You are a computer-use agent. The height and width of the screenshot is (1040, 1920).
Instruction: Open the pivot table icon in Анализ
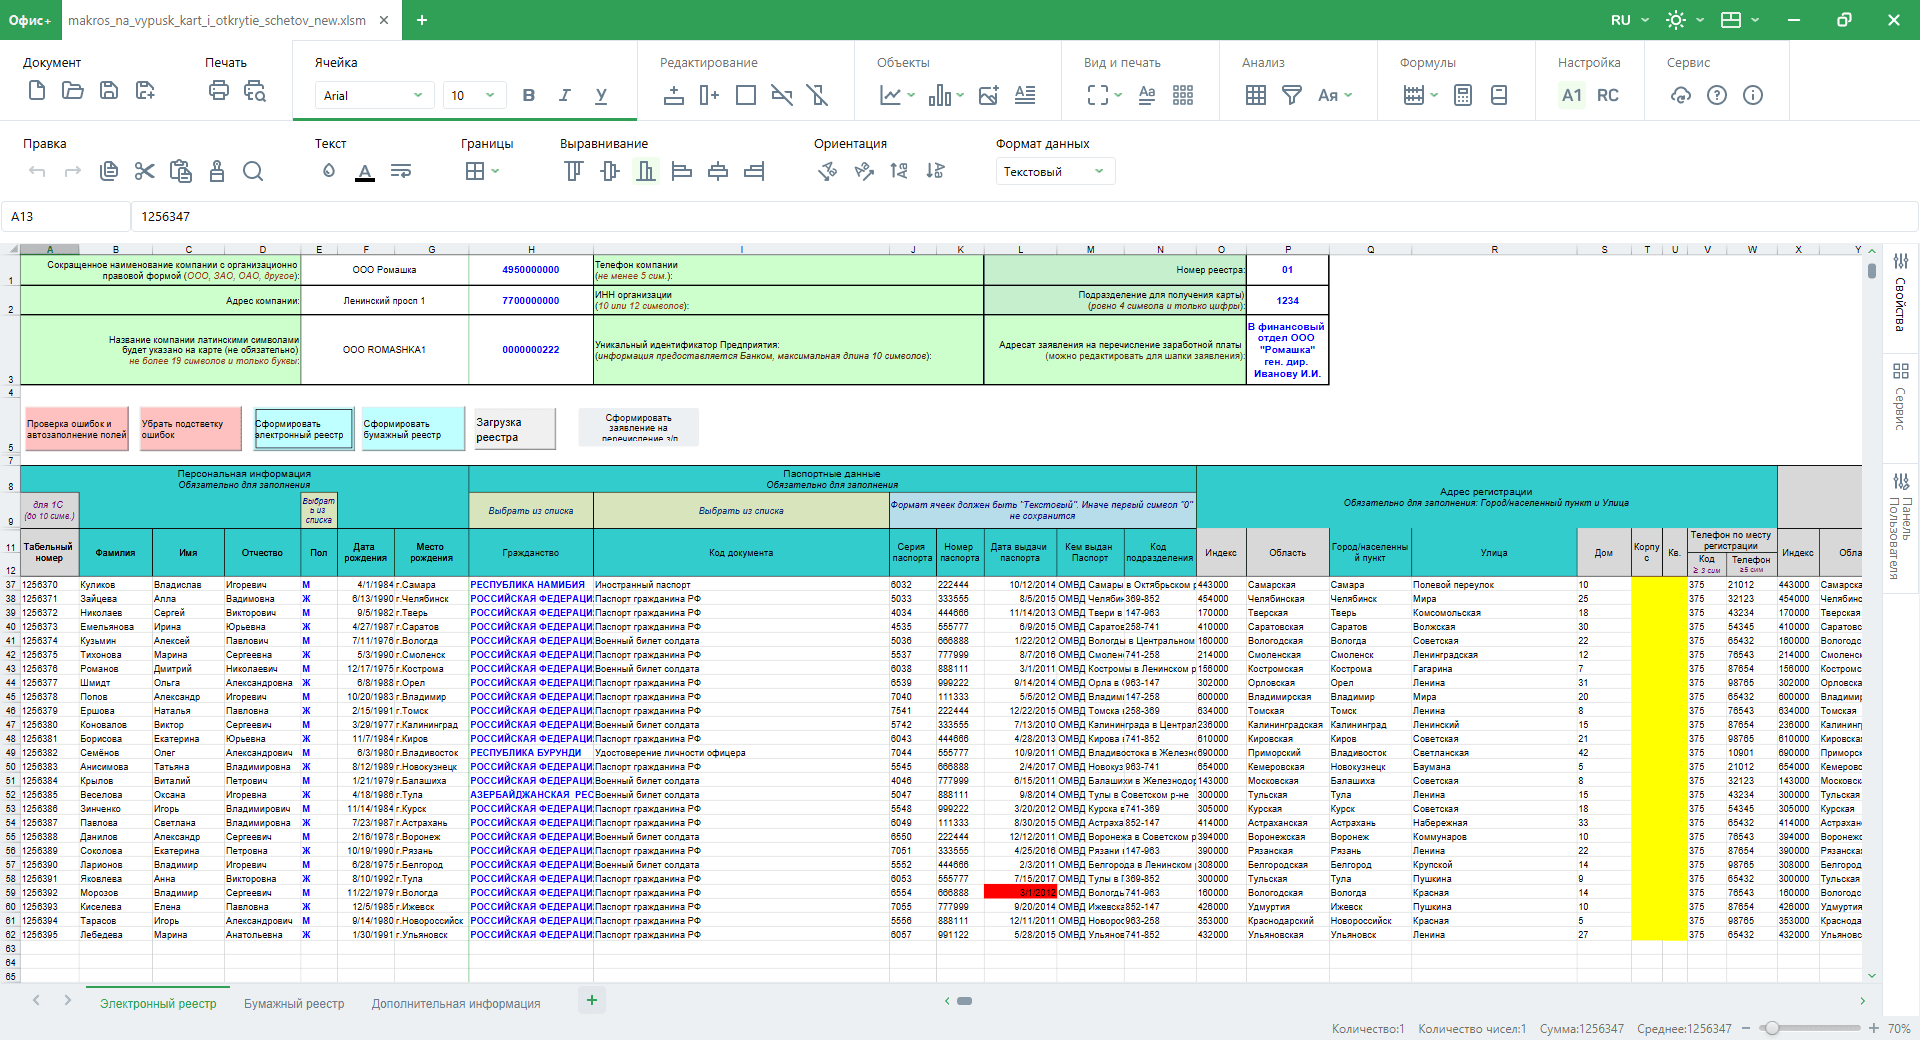click(1256, 95)
